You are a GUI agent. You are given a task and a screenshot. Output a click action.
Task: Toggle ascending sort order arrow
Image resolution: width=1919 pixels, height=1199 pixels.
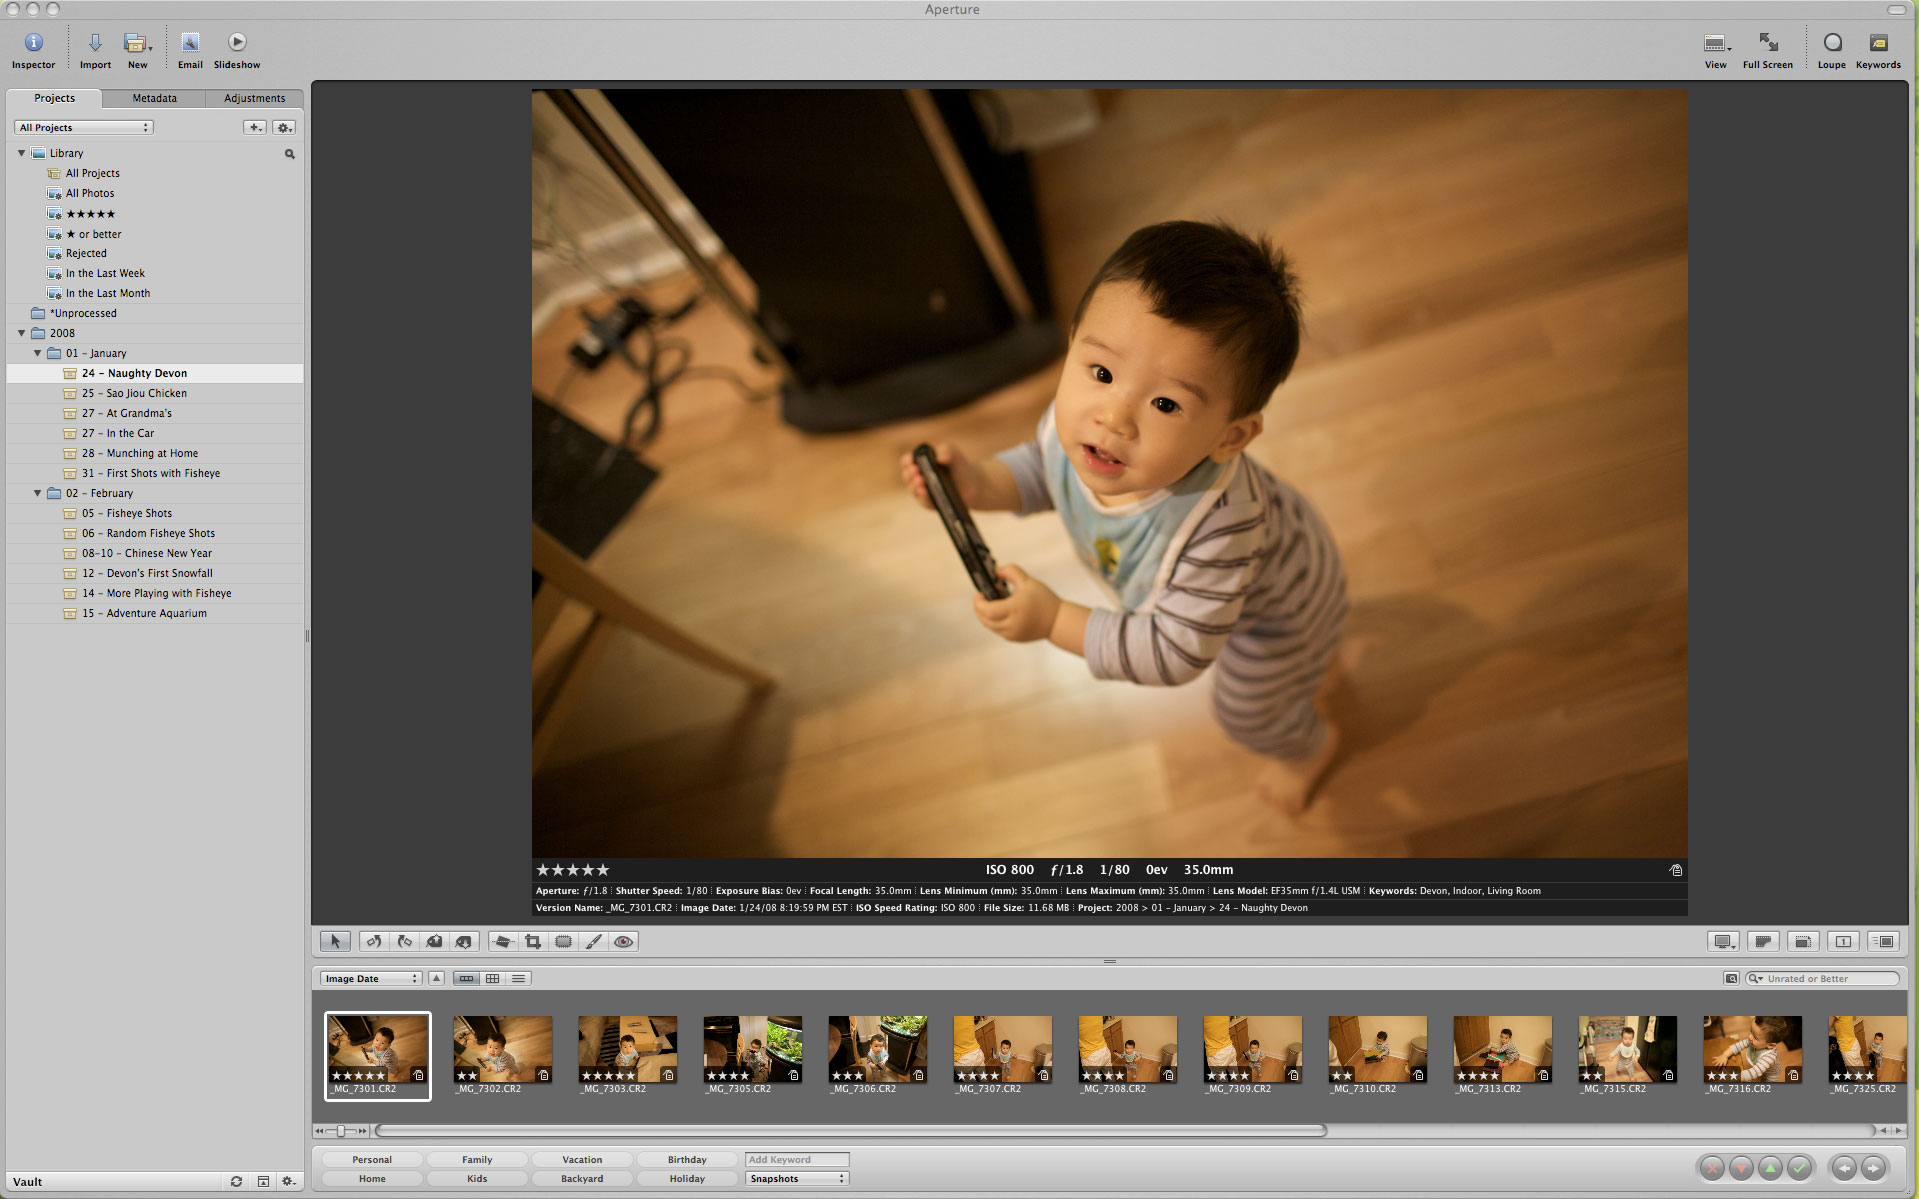437,978
